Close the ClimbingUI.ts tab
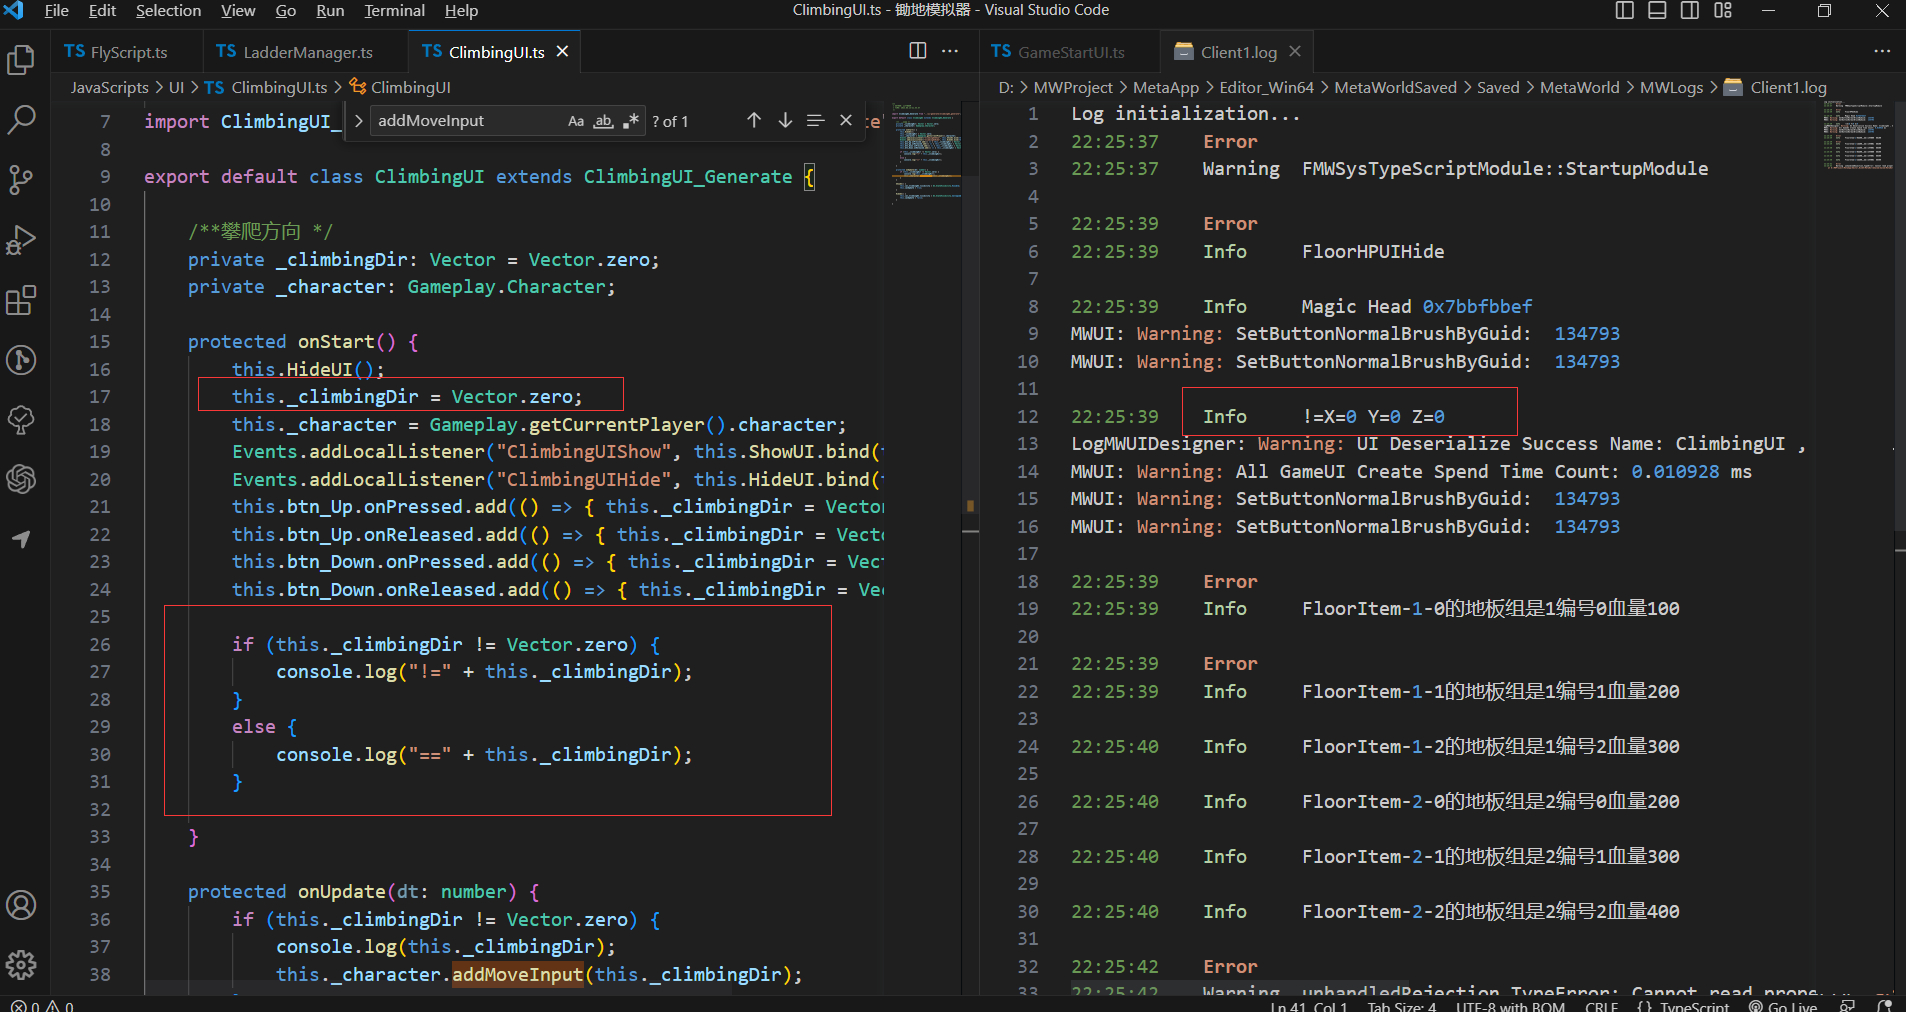Image resolution: width=1906 pixels, height=1012 pixels. click(563, 52)
